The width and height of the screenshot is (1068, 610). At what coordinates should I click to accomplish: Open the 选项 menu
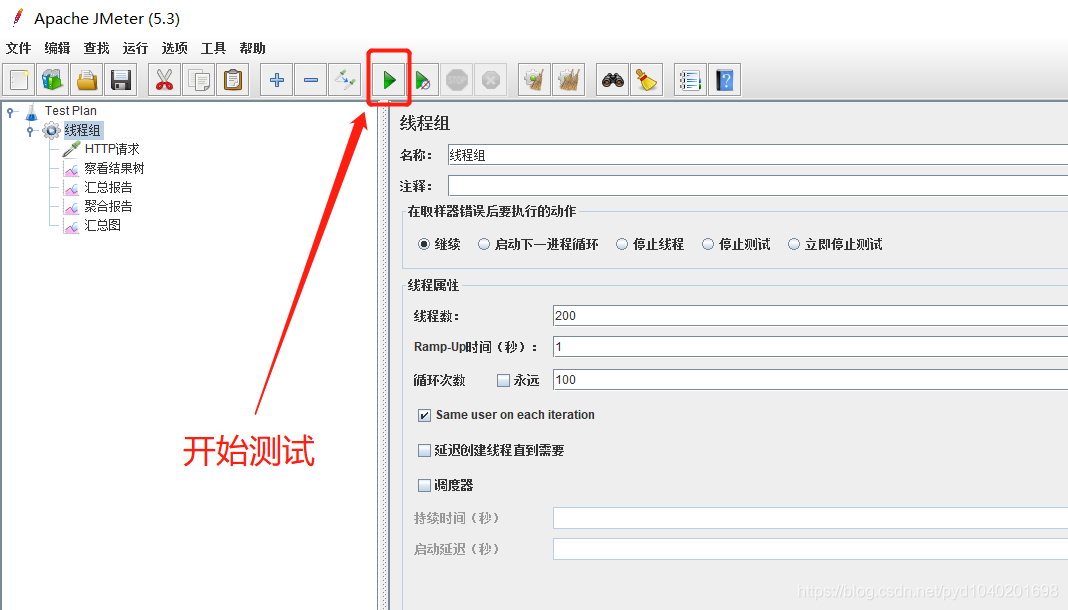tap(174, 48)
